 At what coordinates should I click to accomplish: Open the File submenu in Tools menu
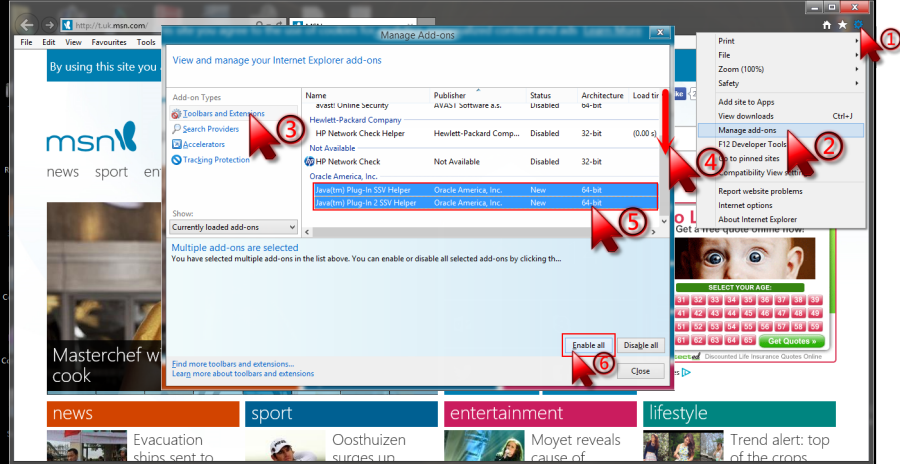pyautogui.click(x=781, y=55)
